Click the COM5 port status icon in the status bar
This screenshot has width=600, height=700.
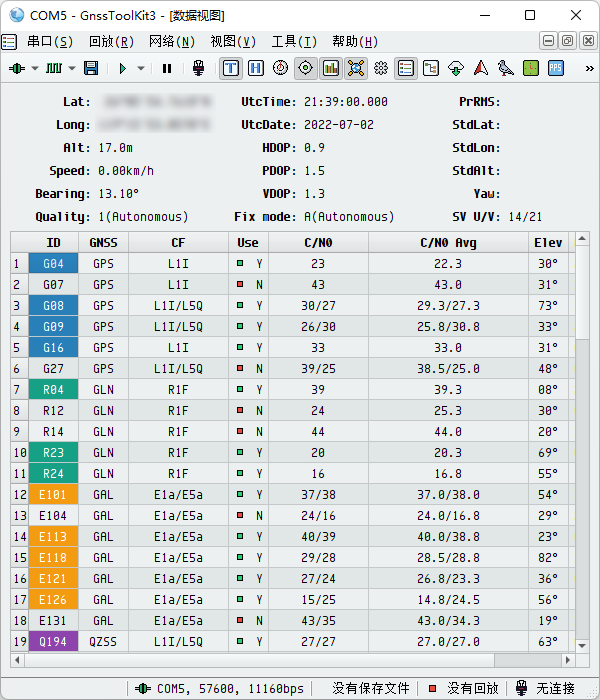tap(142, 688)
